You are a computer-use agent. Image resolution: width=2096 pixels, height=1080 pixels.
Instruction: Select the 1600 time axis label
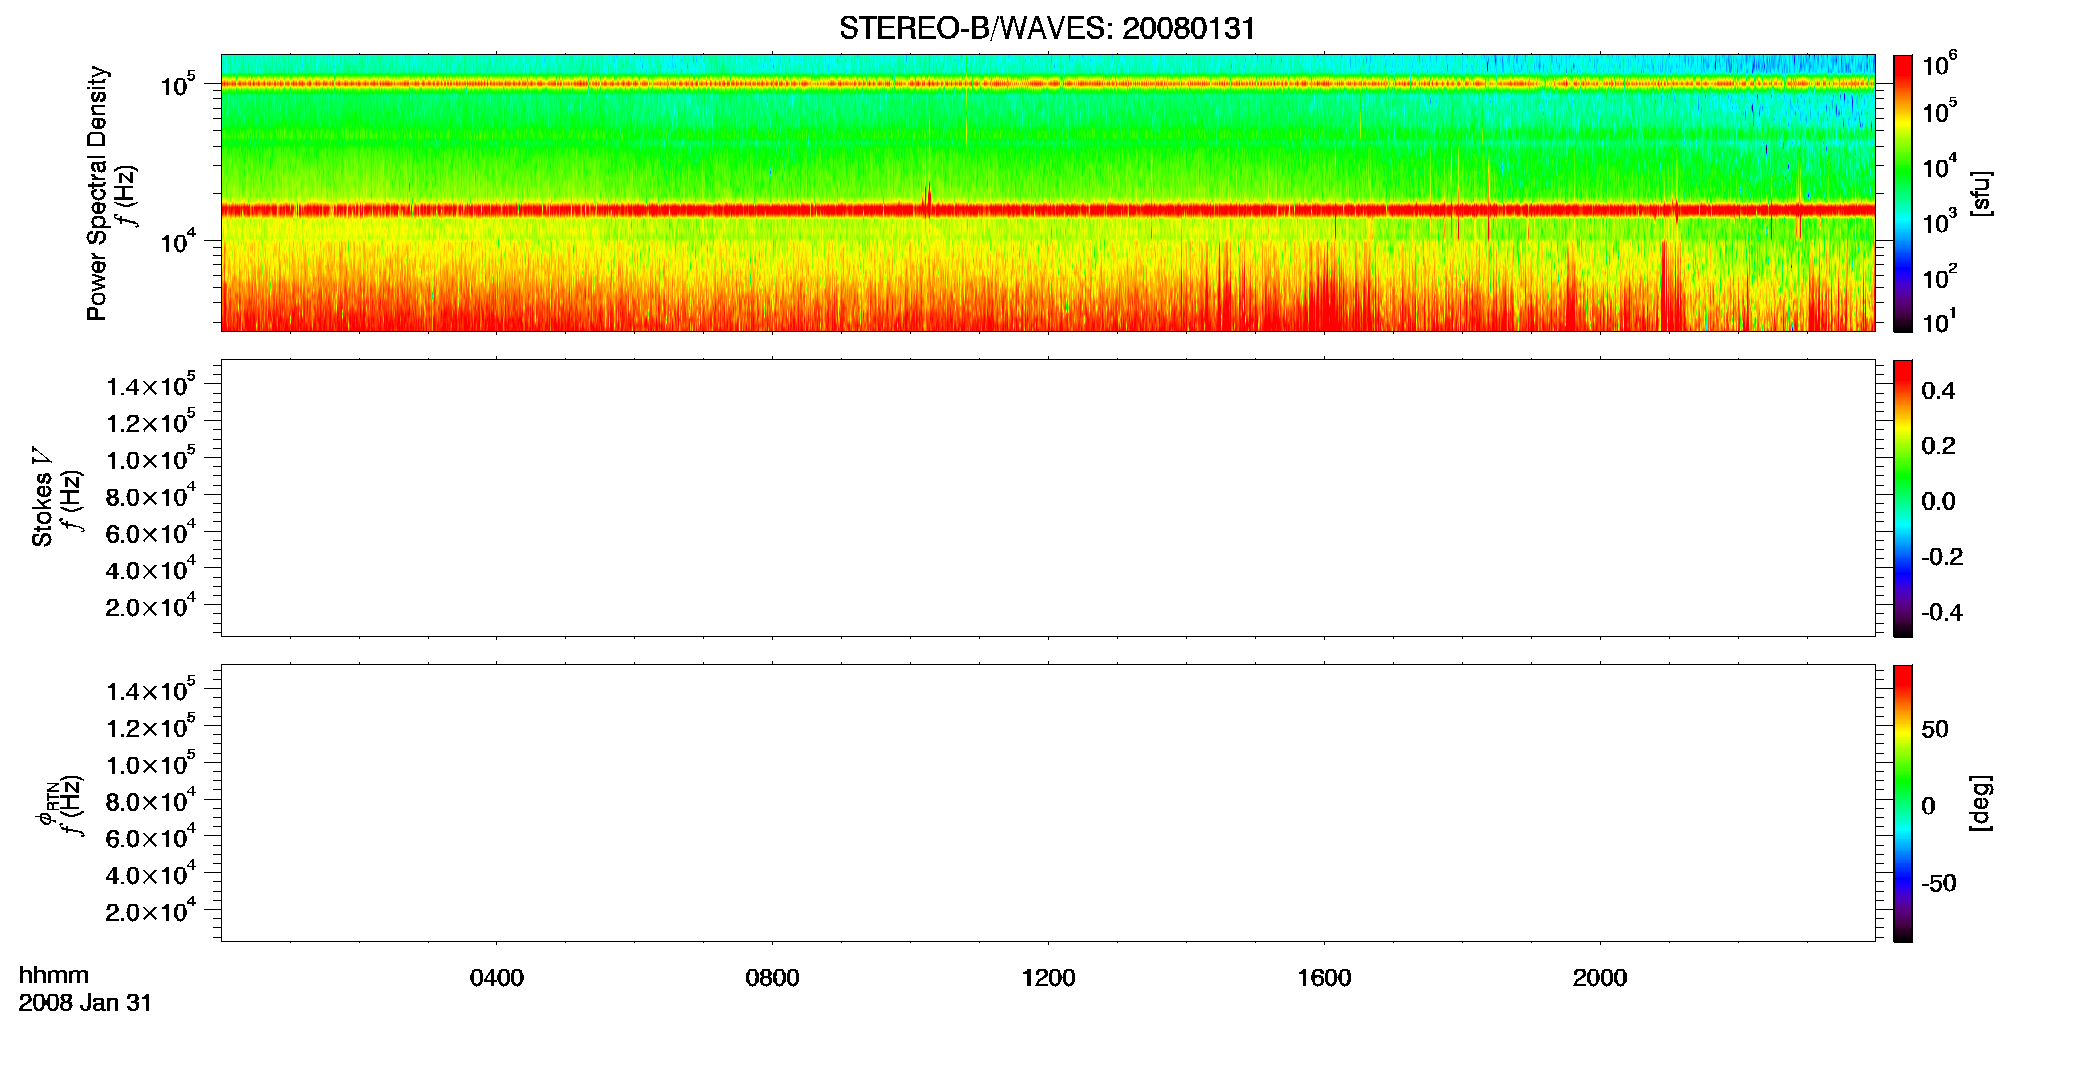point(1324,978)
